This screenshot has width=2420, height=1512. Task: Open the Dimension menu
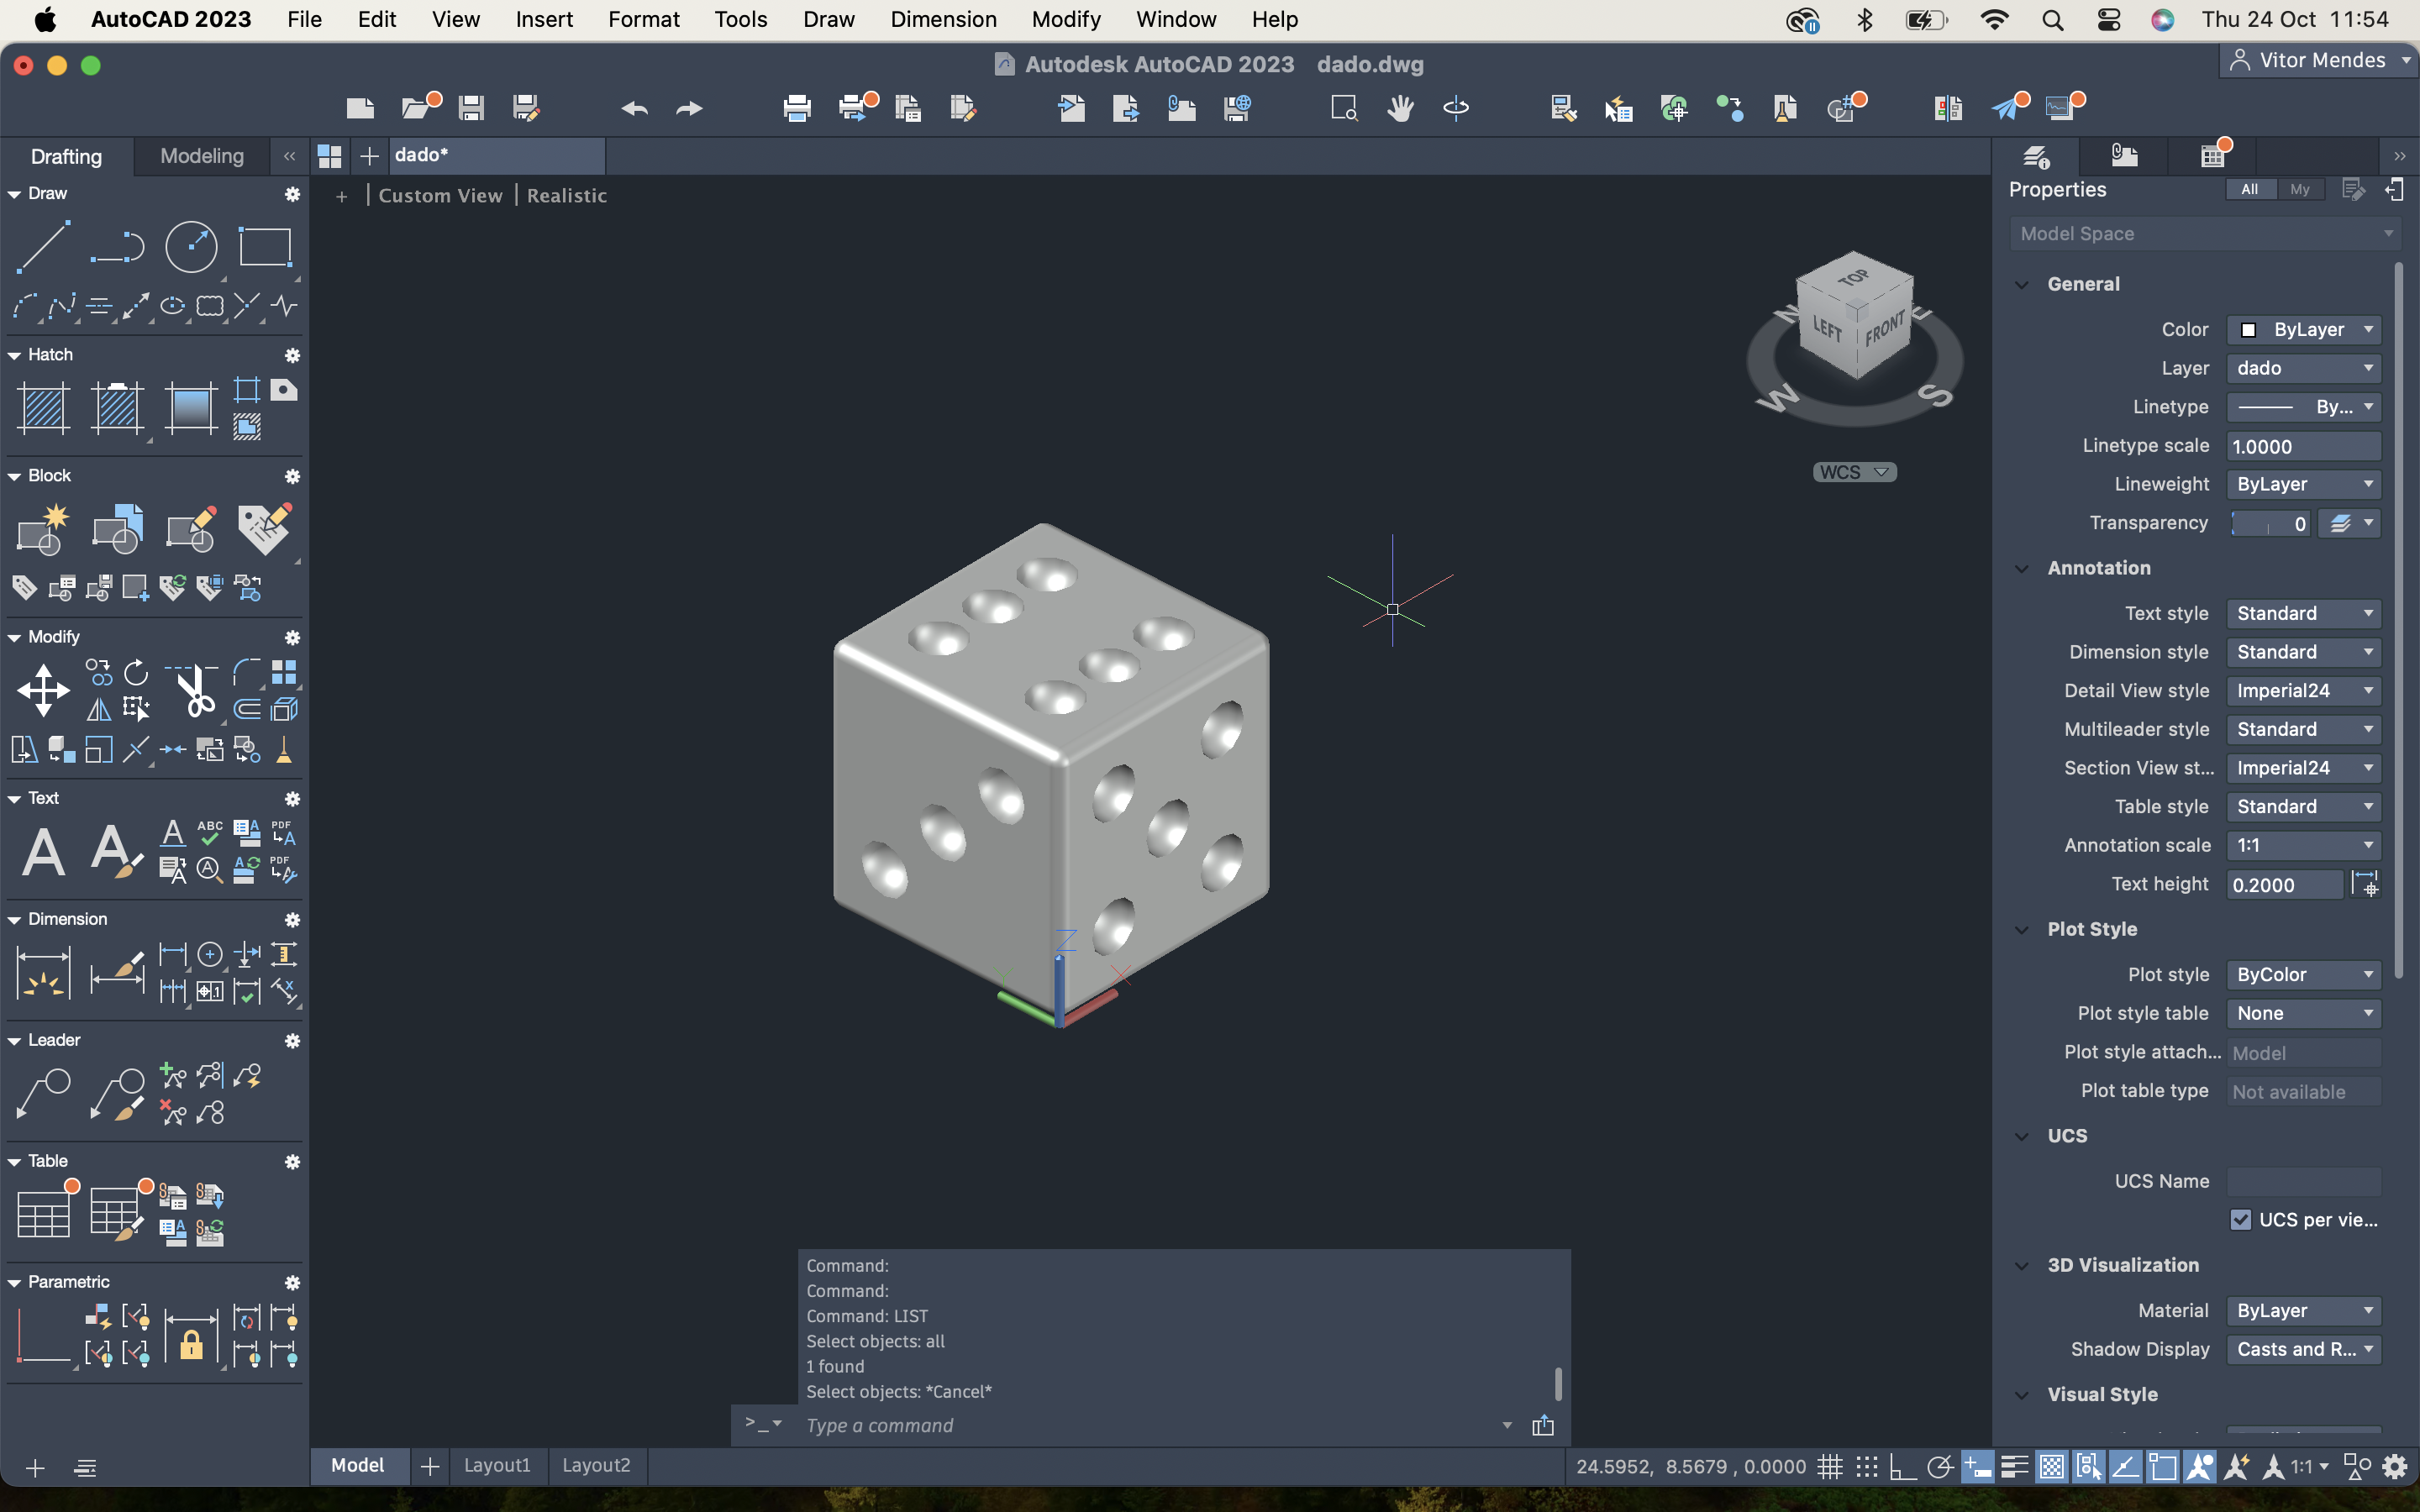[943, 19]
